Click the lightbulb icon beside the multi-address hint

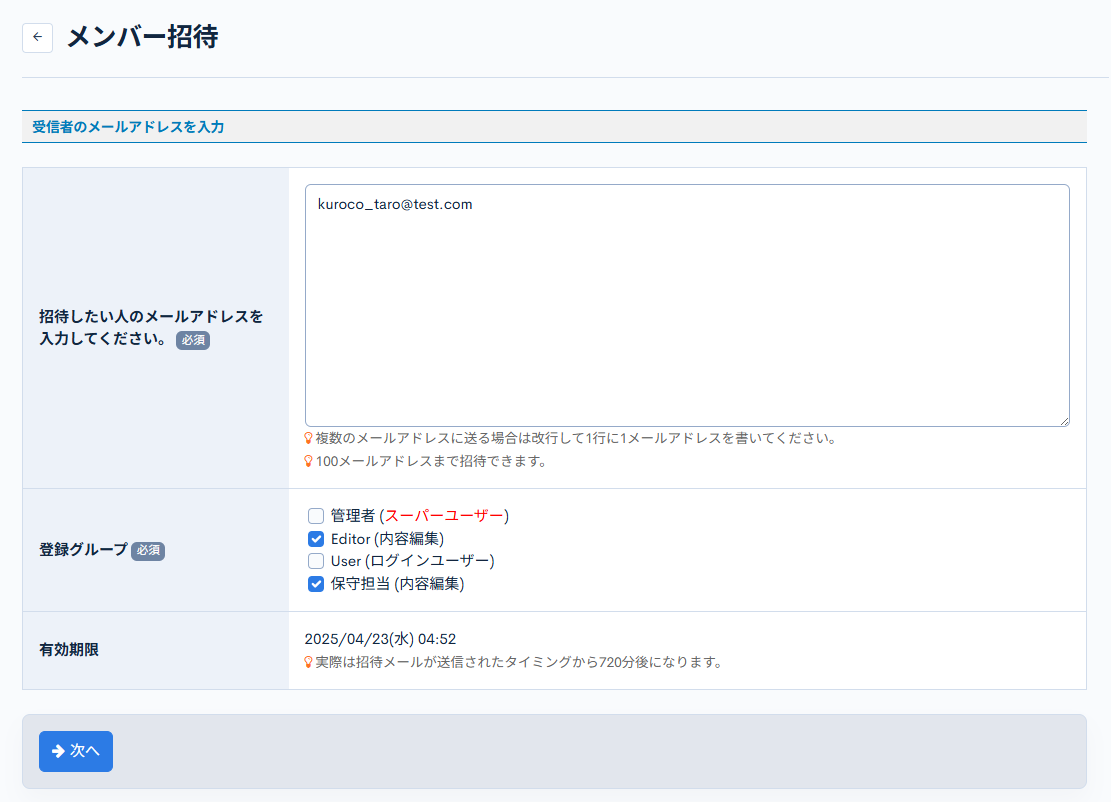point(309,438)
